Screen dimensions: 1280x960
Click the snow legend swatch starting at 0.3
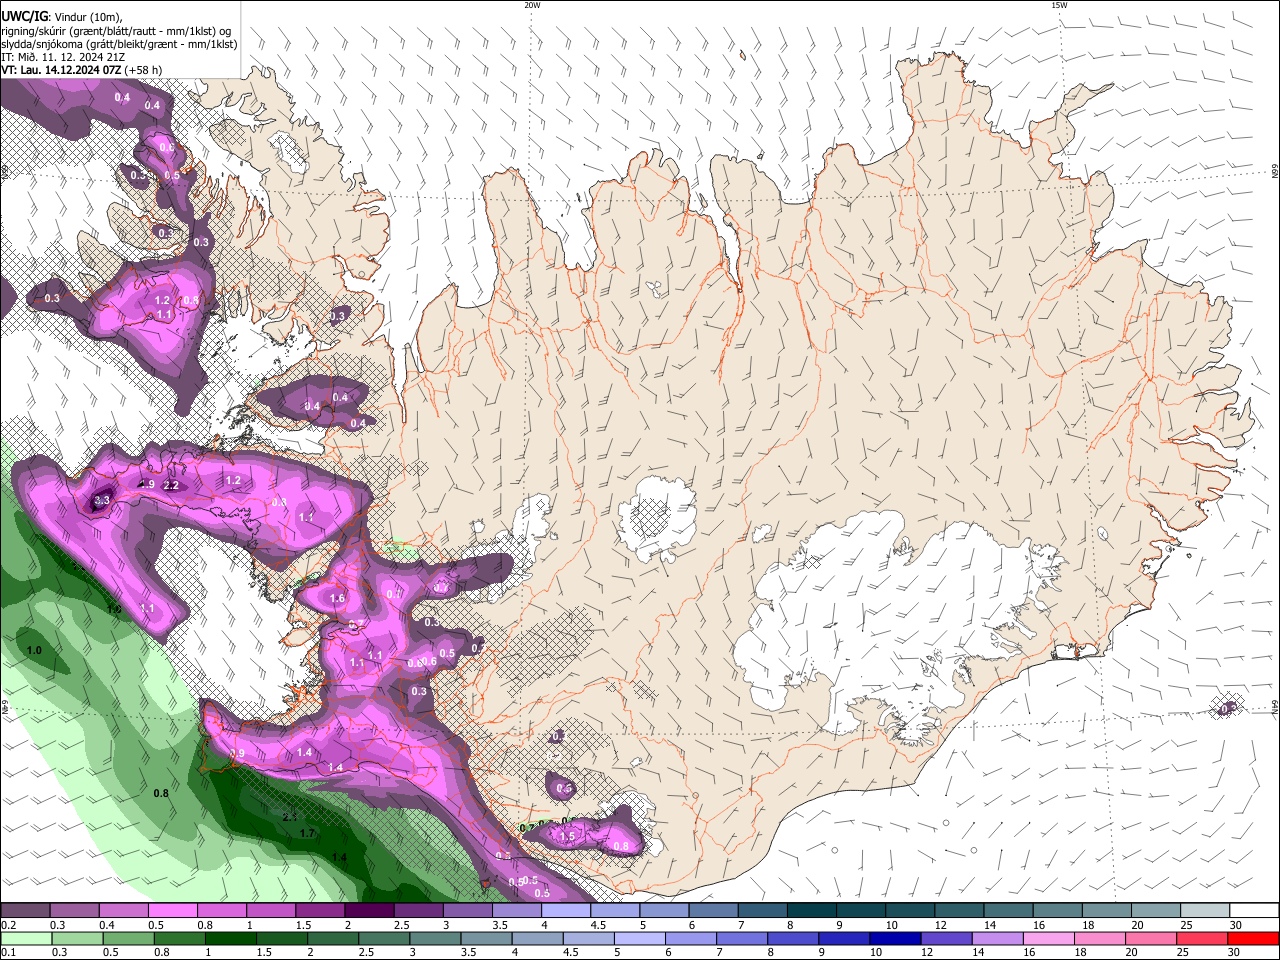(74, 910)
